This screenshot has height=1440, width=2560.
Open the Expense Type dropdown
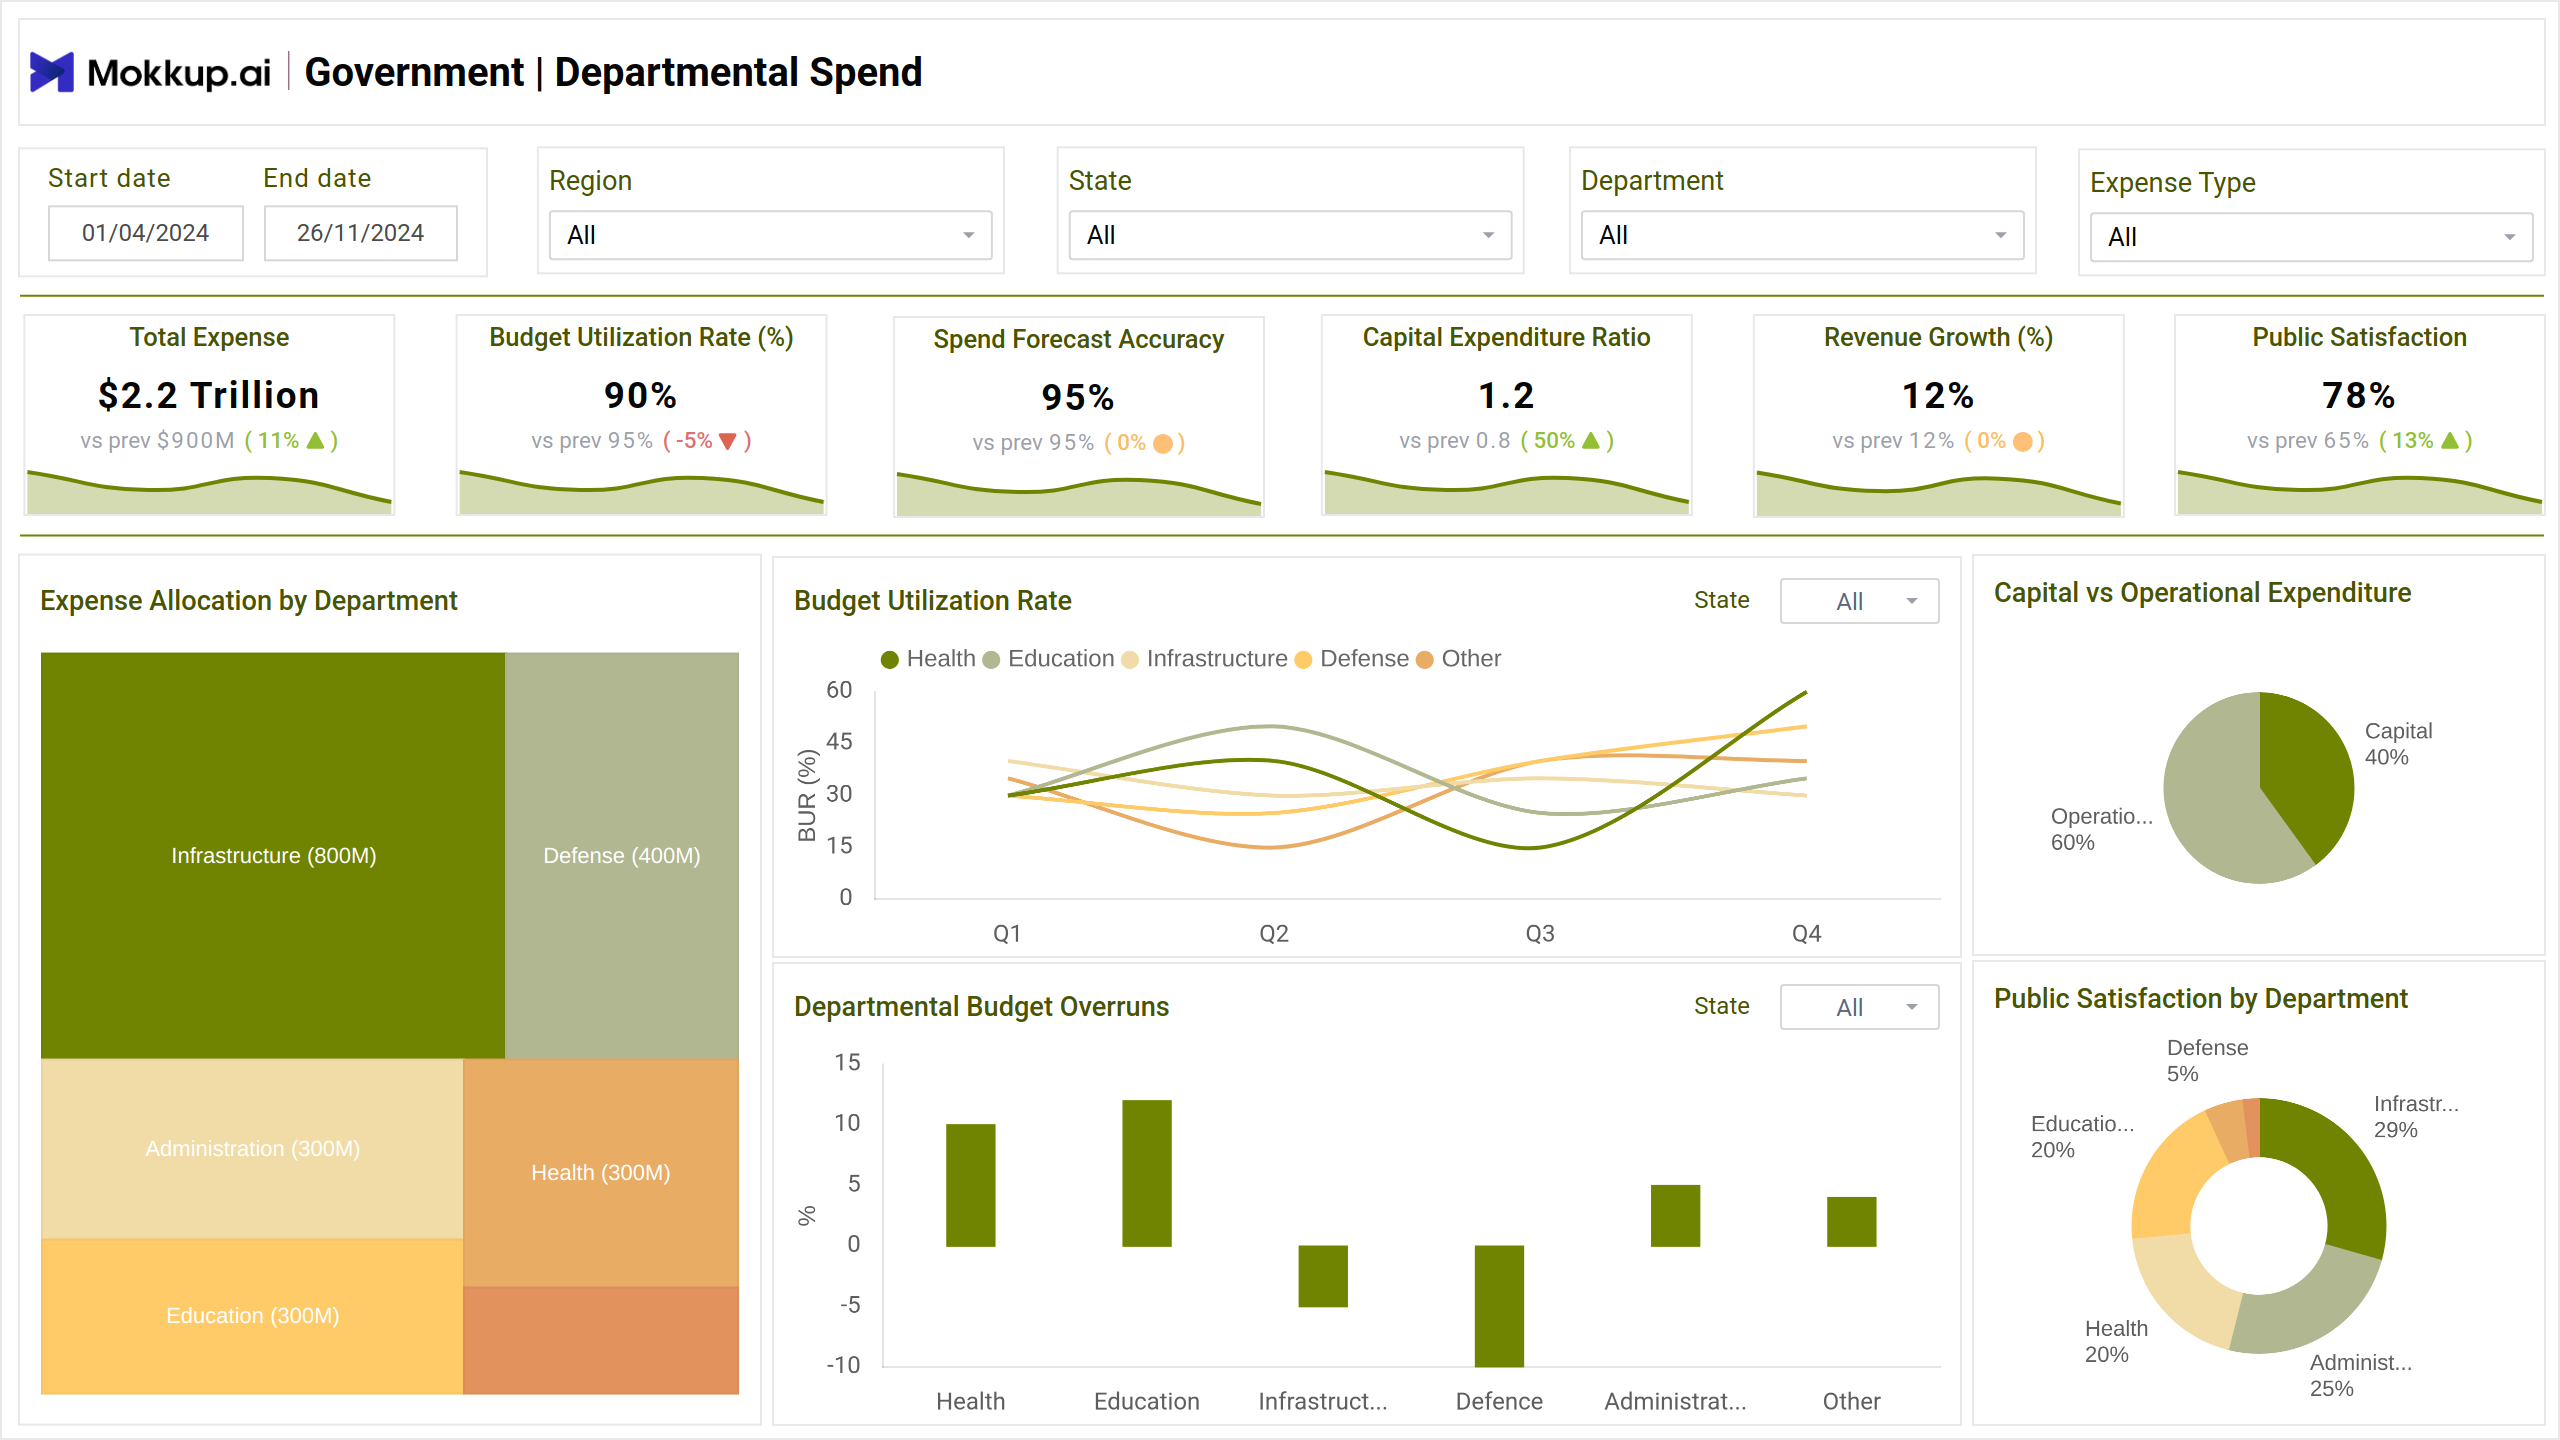[2312, 237]
